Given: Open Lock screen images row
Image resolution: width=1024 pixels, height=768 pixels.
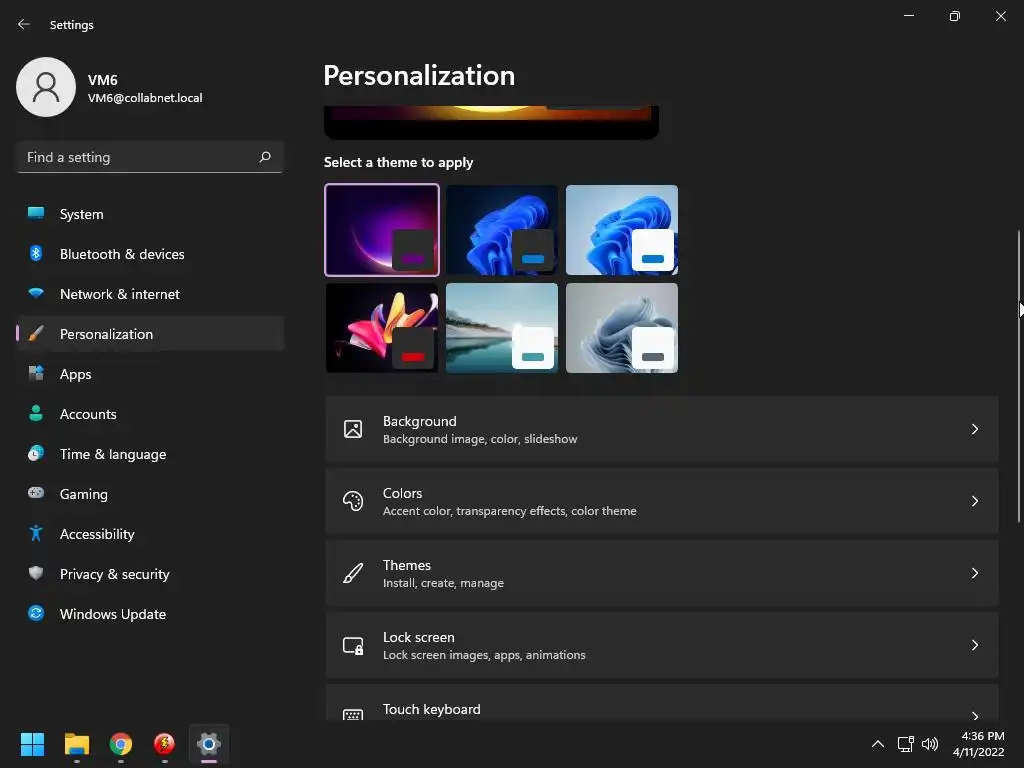Looking at the screenshot, I should pyautogui.click(x=662, y=645).
